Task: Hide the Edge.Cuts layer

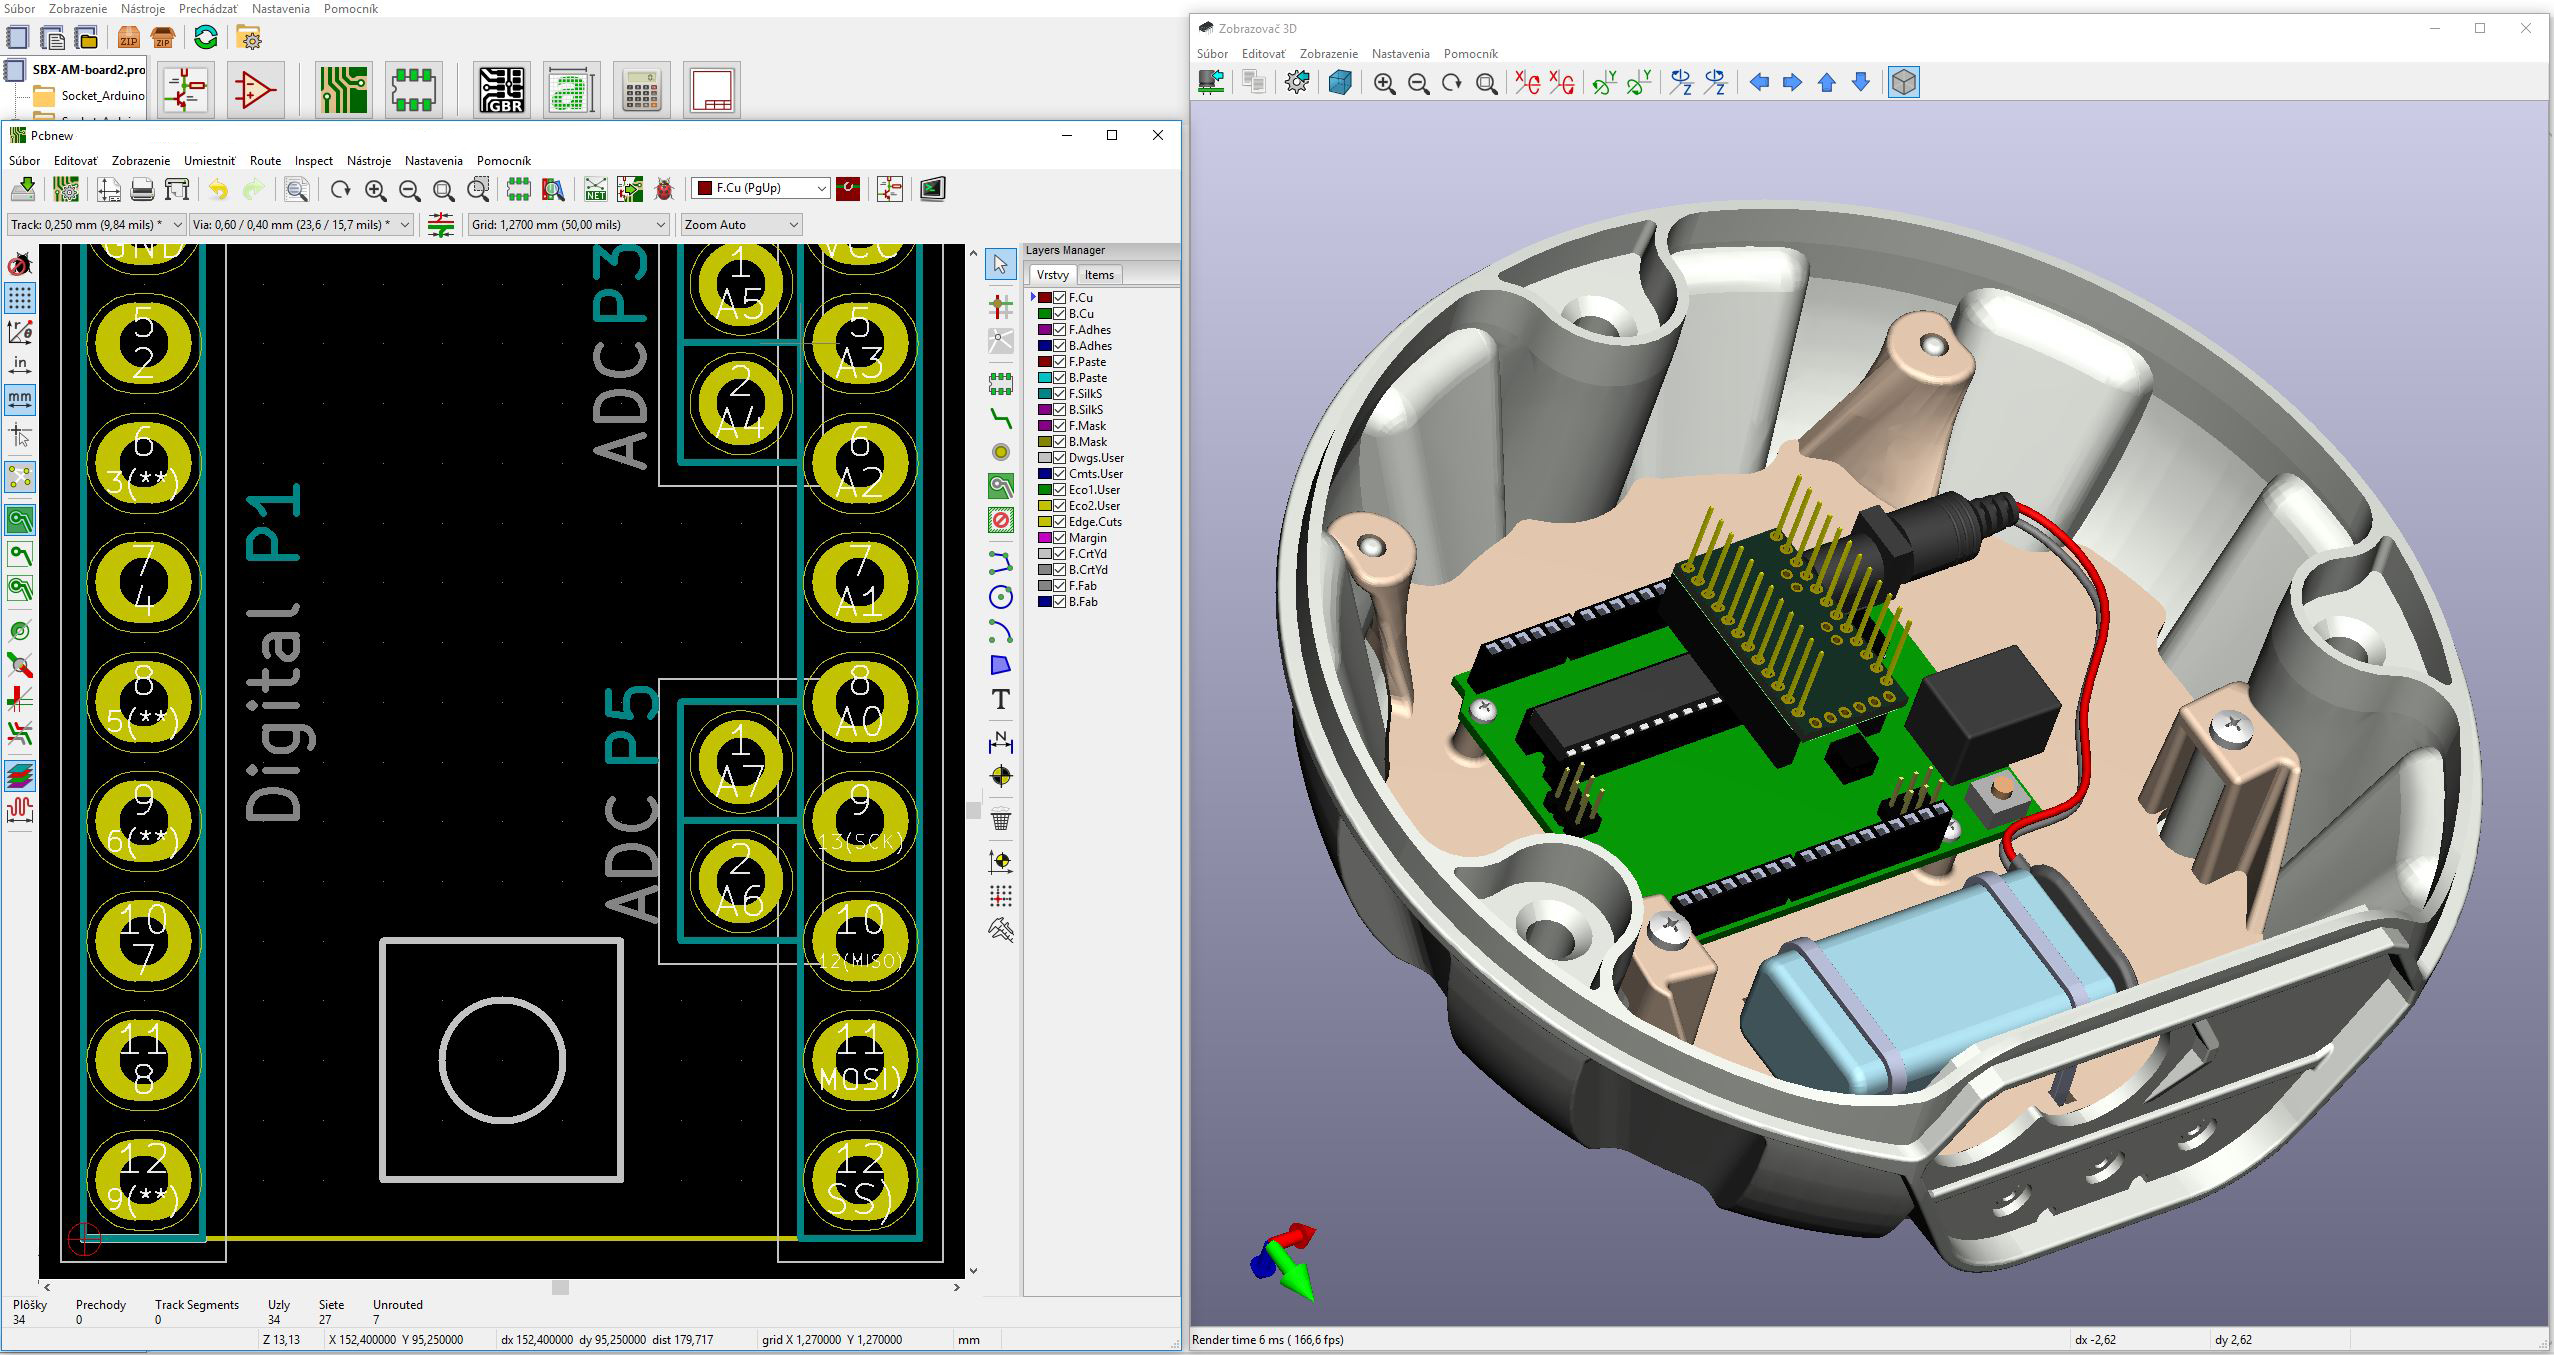Action: [1059, 521]
